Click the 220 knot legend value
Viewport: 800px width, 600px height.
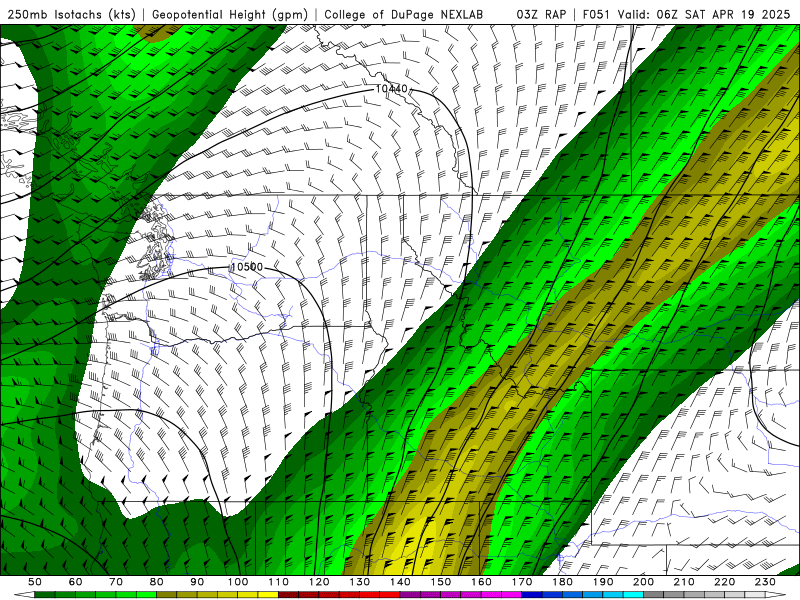tap(725, 582)
